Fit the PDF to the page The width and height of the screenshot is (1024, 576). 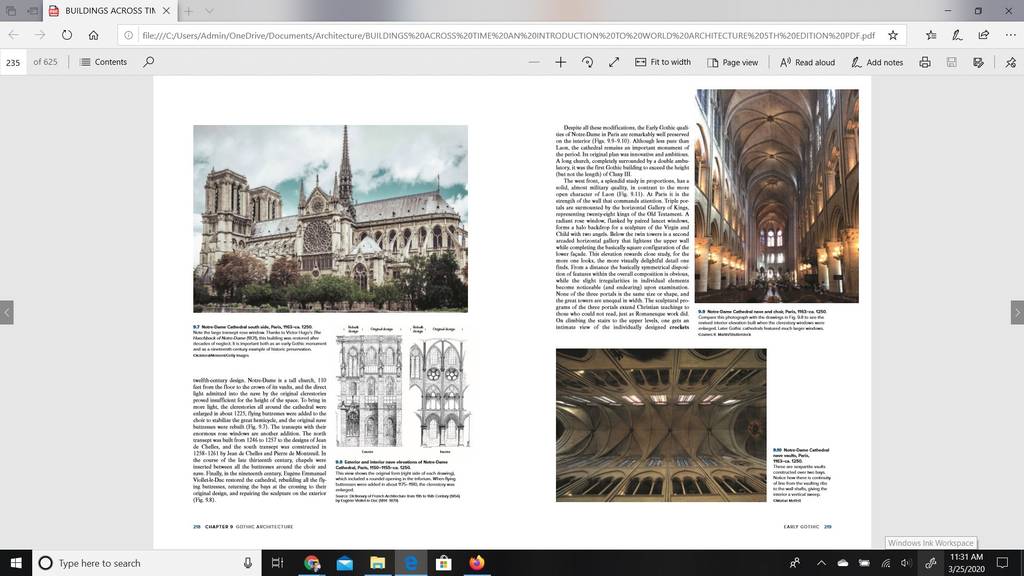point(614,62)
